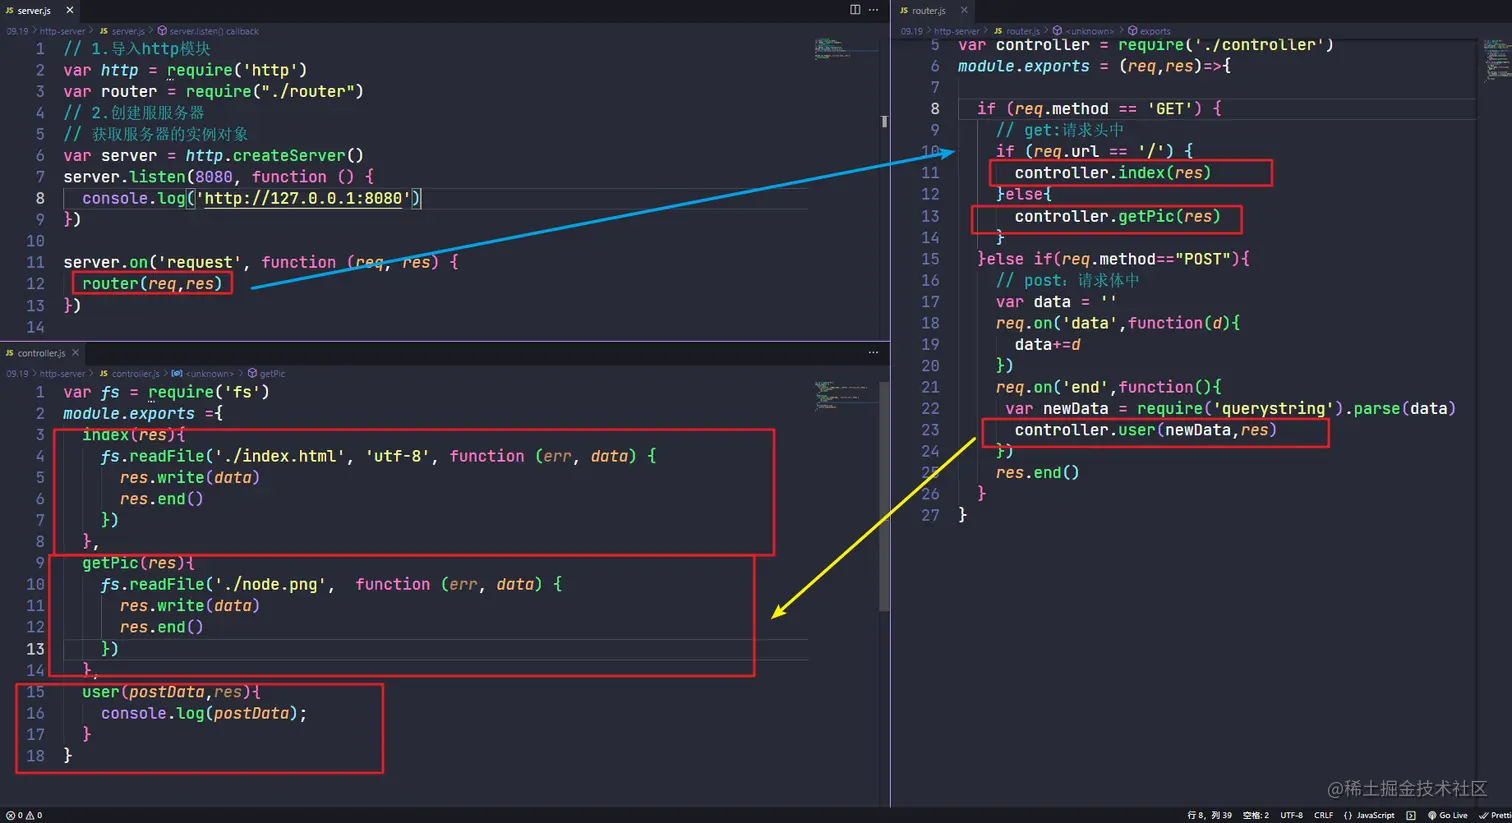Image resolution: width=1512 pixels, height=823 pixels.
Task: Close the controller.js tab
Action: coord(75,352)
